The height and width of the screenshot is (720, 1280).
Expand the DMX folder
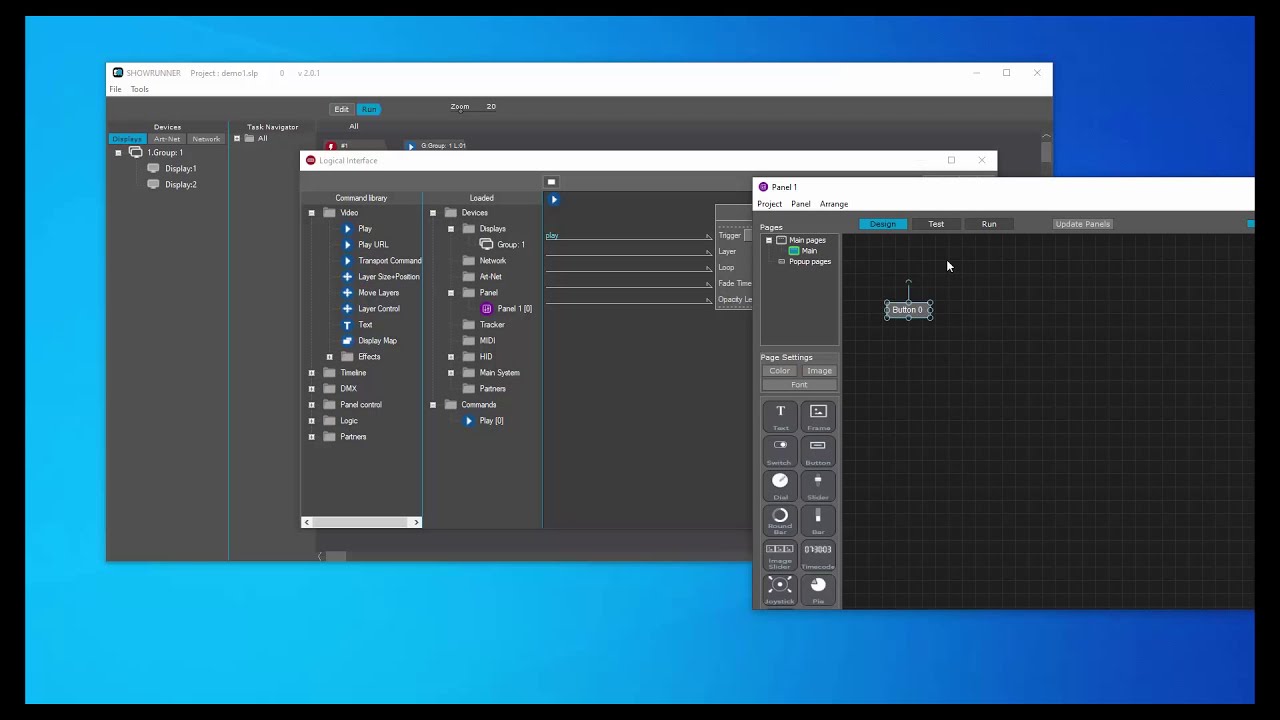tap(311, 389)
